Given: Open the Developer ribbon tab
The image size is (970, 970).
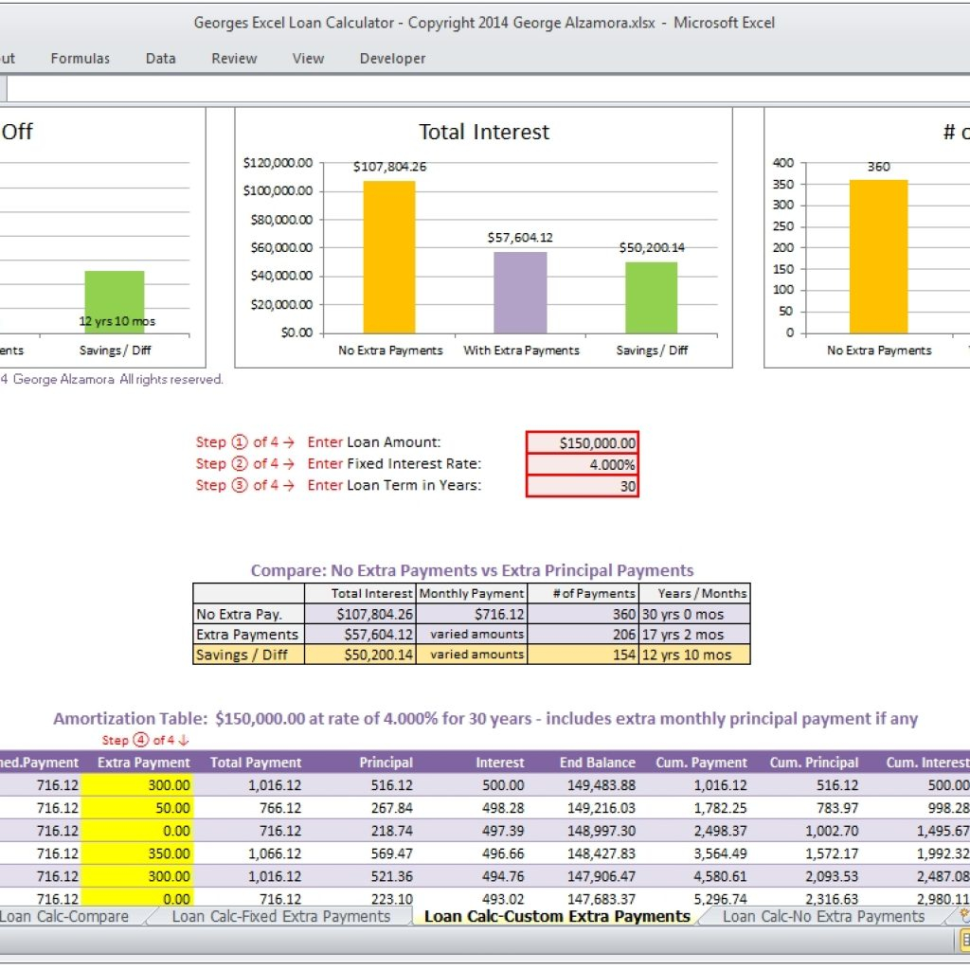Looking at the screenshot, I should click(x=392, y=58).
